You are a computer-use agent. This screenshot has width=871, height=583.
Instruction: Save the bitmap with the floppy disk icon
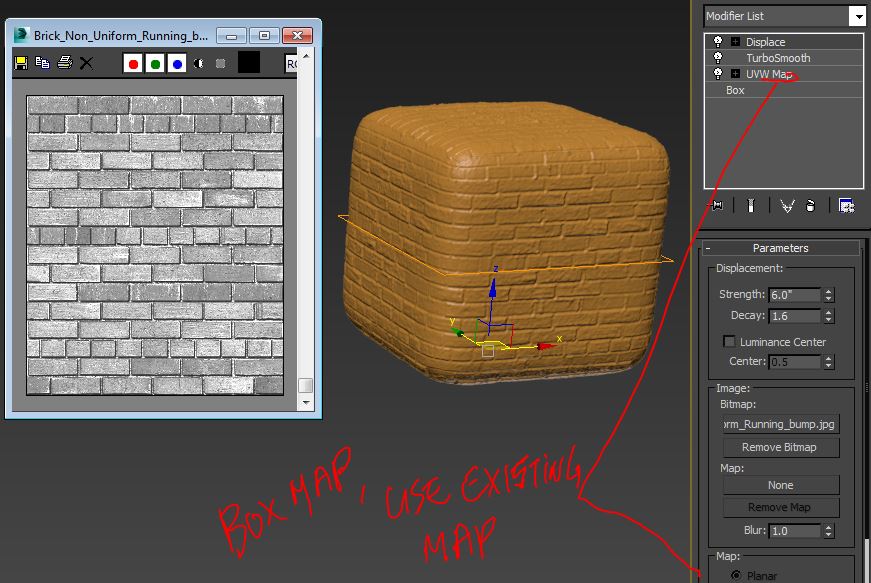pos(21,63)
